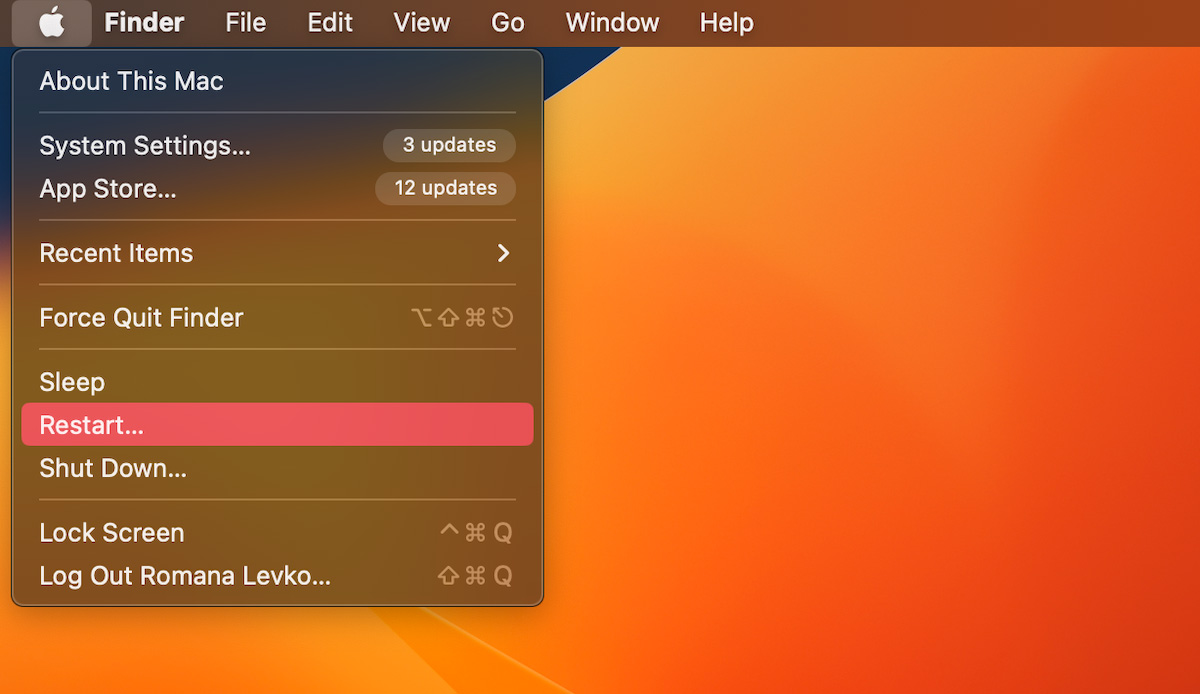Put the Mac to Sleep
The image size is (1200, 694).
(277, 382)
